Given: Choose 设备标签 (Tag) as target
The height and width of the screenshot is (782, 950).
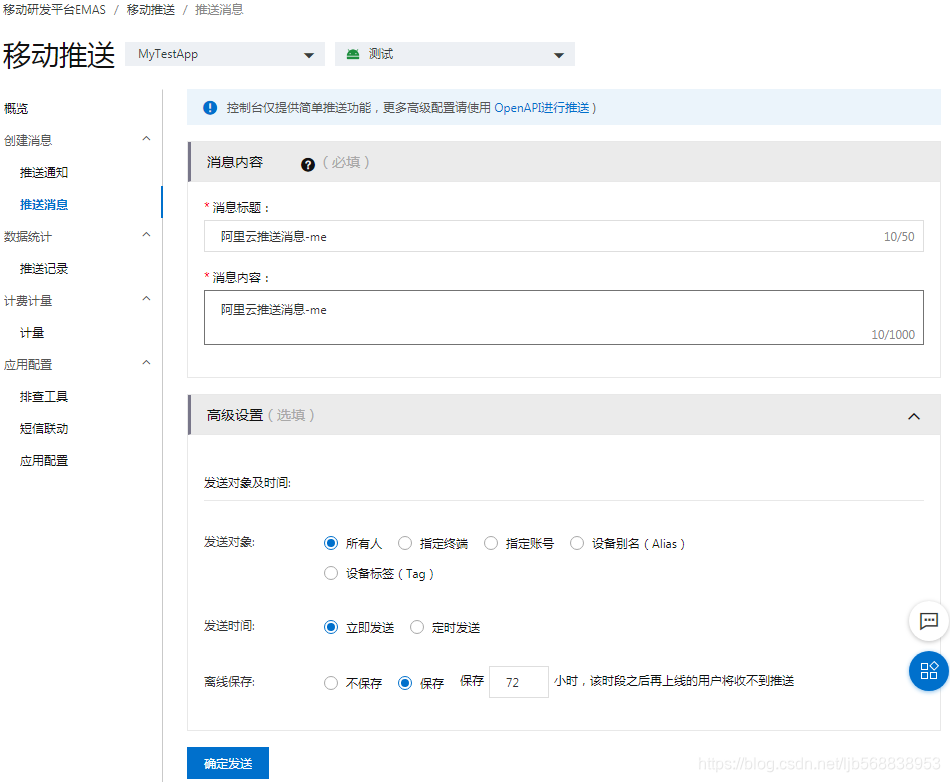Looking at the screenshot, I should point(331,573).
